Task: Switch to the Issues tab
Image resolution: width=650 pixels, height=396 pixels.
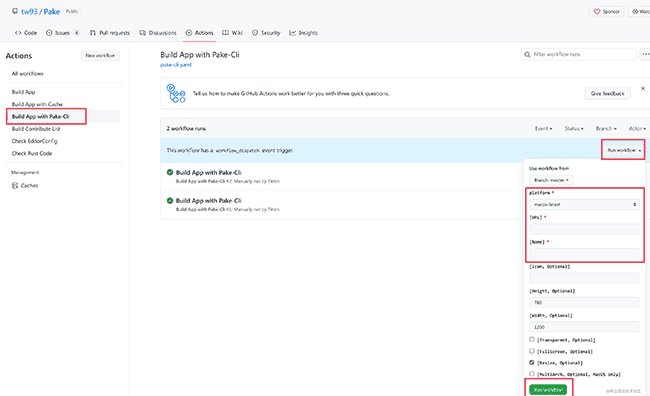Action: pos(63,33)
